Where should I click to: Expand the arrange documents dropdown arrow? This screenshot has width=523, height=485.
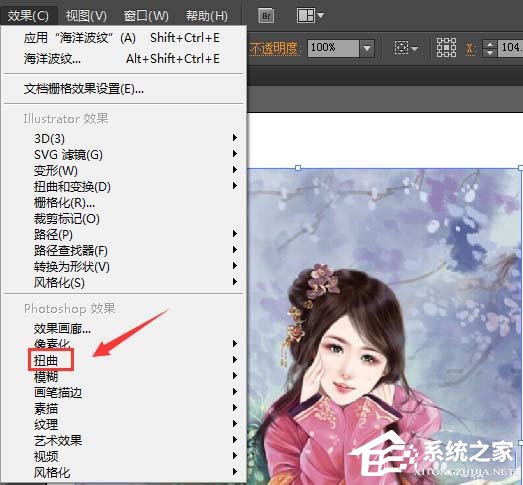[321, 15]
